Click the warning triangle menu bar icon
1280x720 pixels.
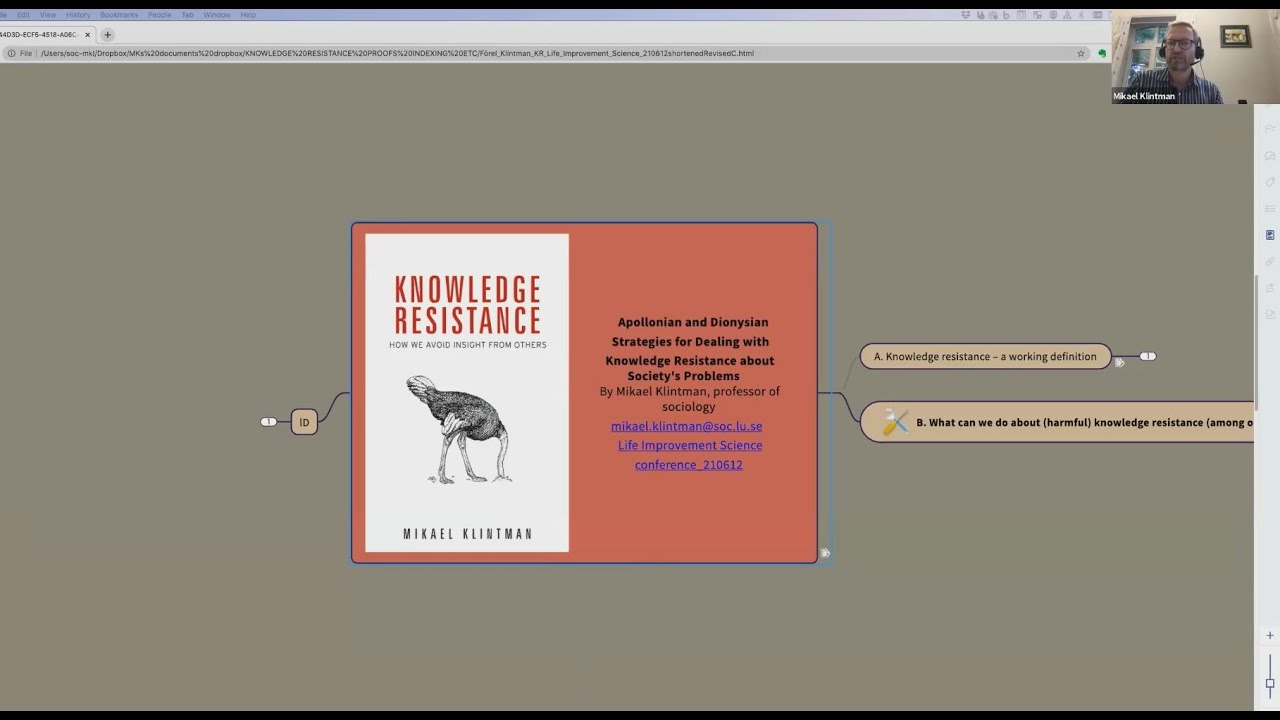pos(1067,15)
